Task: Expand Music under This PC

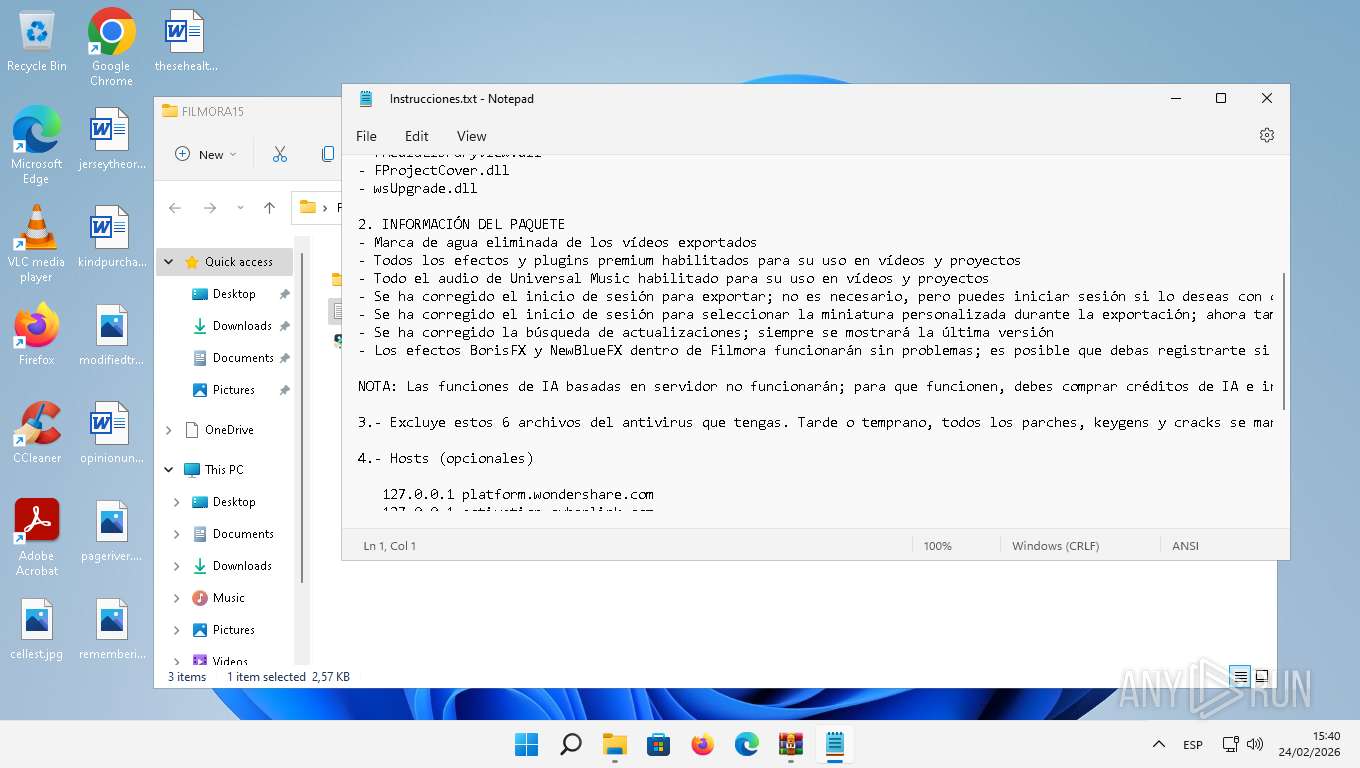Action: (177, 598)
